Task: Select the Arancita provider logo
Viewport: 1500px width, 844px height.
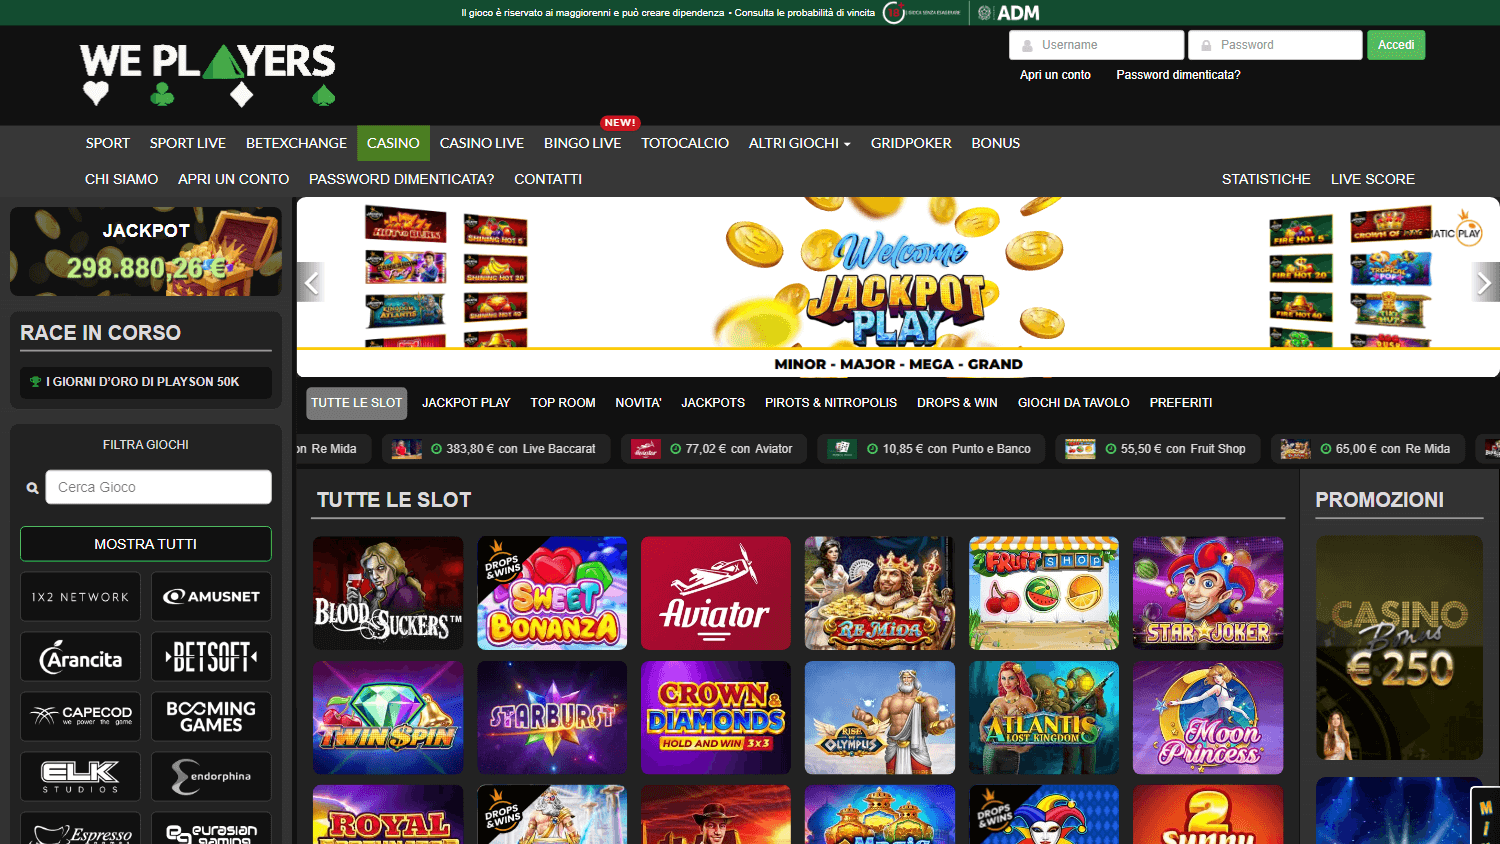Action: pyautogui.click(x=81, y=657)
